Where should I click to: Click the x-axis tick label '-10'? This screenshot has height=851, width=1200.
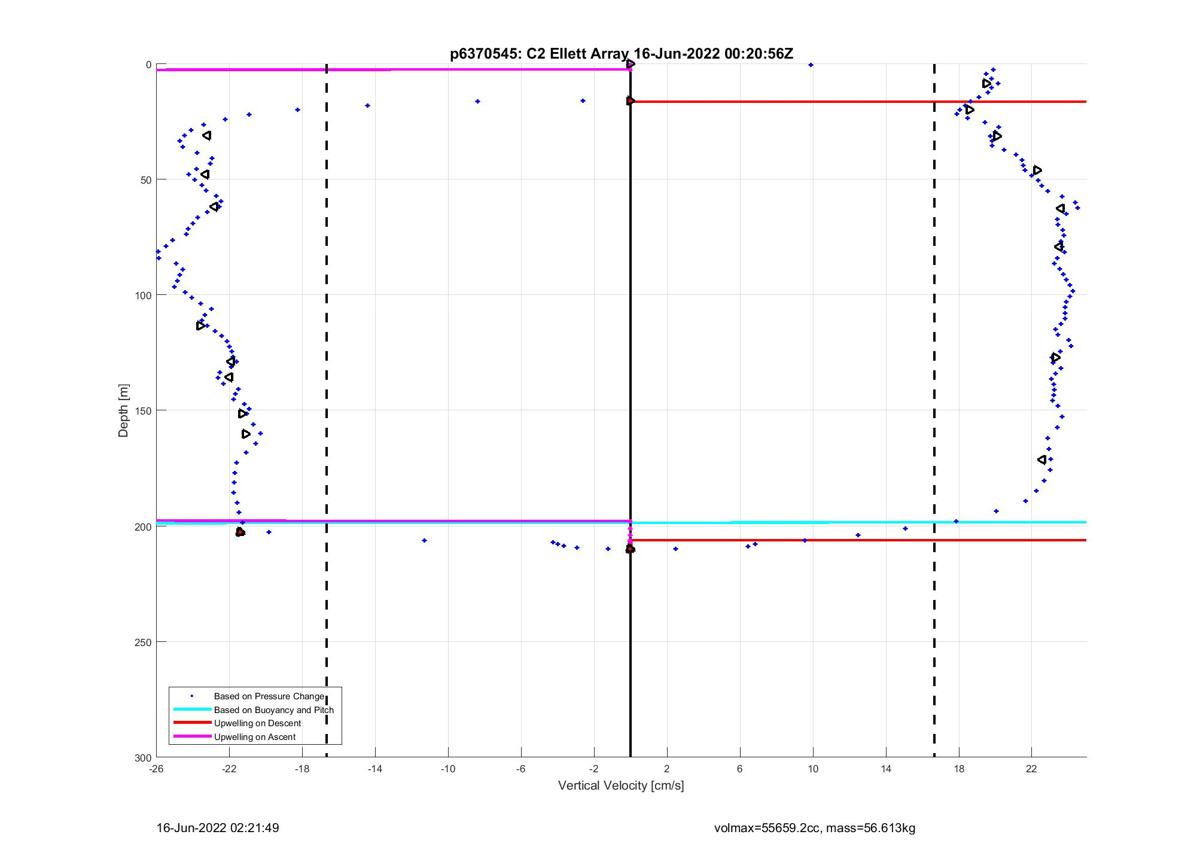pos(448,769)
